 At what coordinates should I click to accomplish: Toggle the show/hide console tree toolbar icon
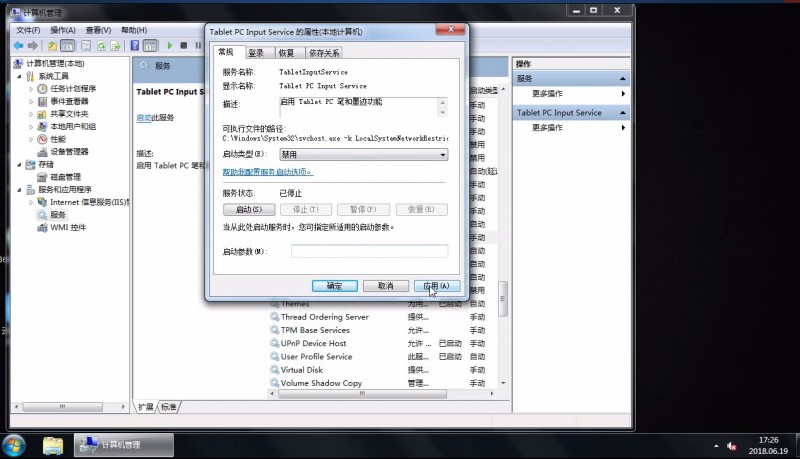67,46
